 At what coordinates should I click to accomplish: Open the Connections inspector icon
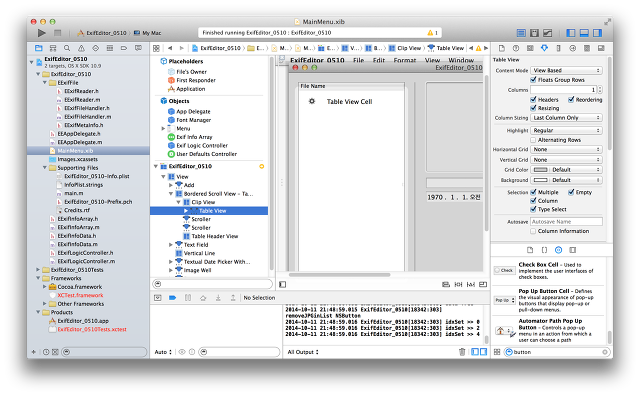(x=573, y=48)
